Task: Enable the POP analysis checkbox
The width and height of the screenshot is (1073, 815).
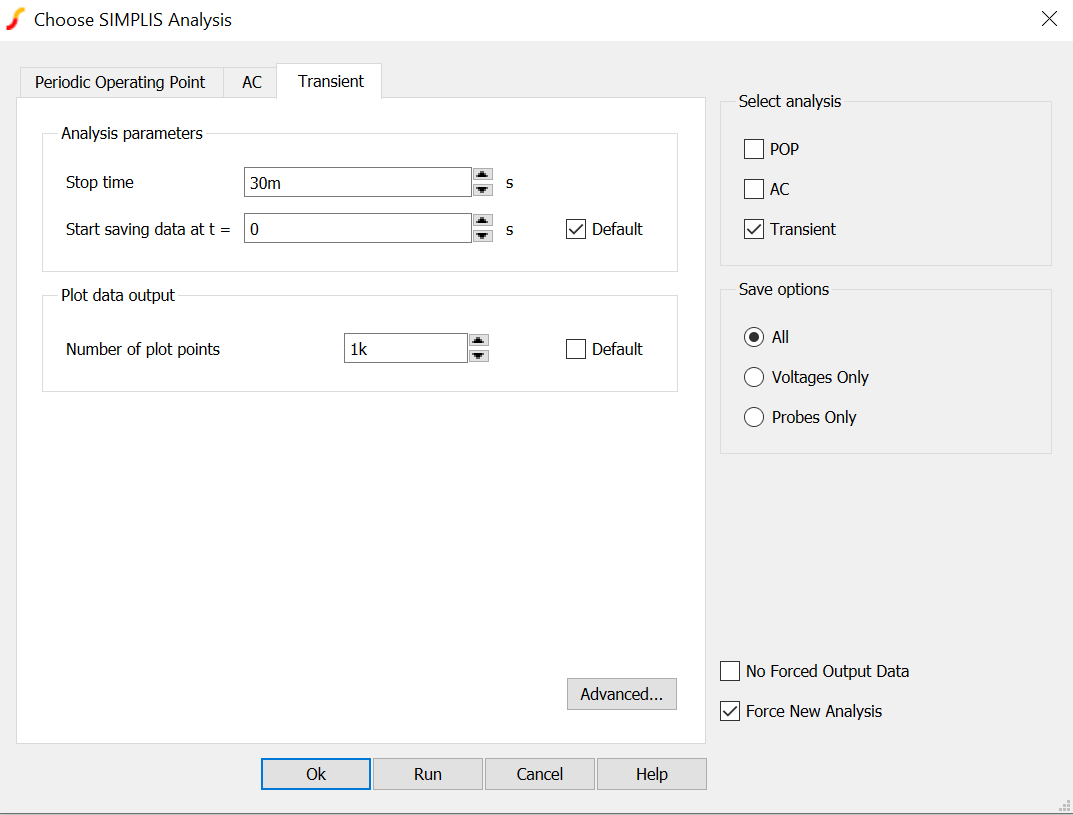Action: point(754,149)
